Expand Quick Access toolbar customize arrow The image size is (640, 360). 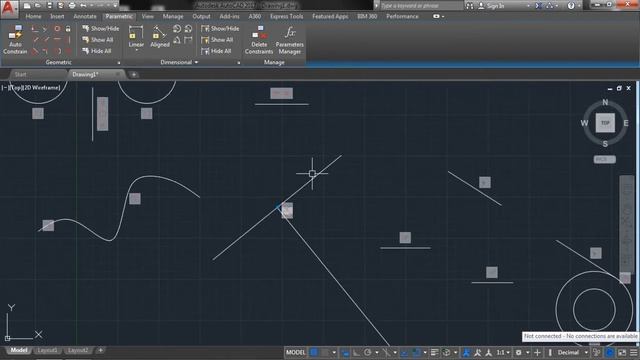tap(116, 6)
